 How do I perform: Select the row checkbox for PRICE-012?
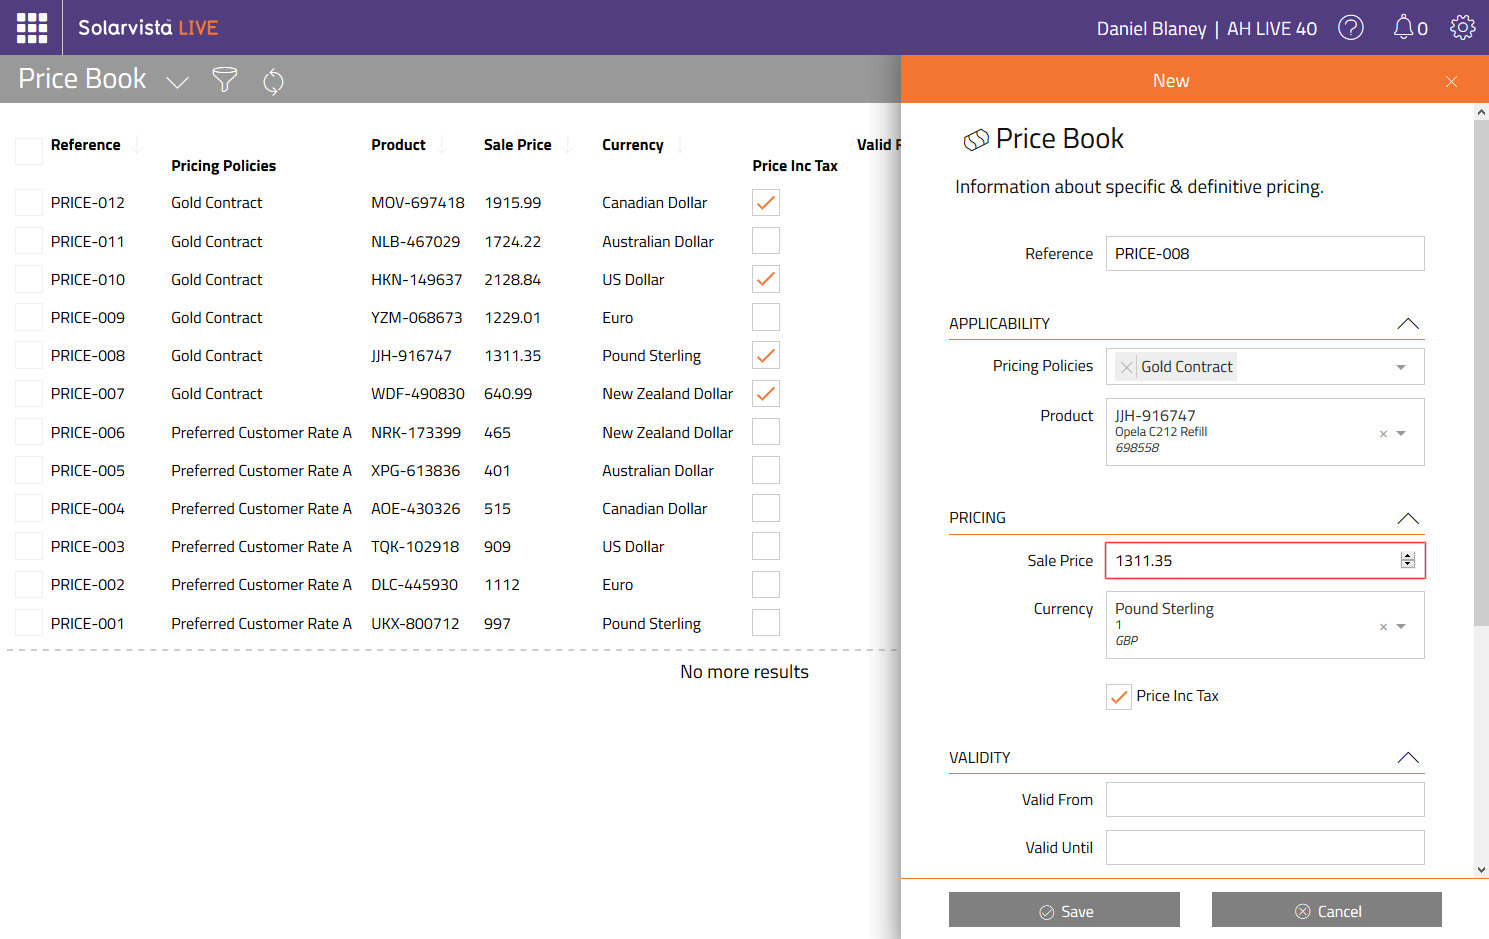pos(29,203)
